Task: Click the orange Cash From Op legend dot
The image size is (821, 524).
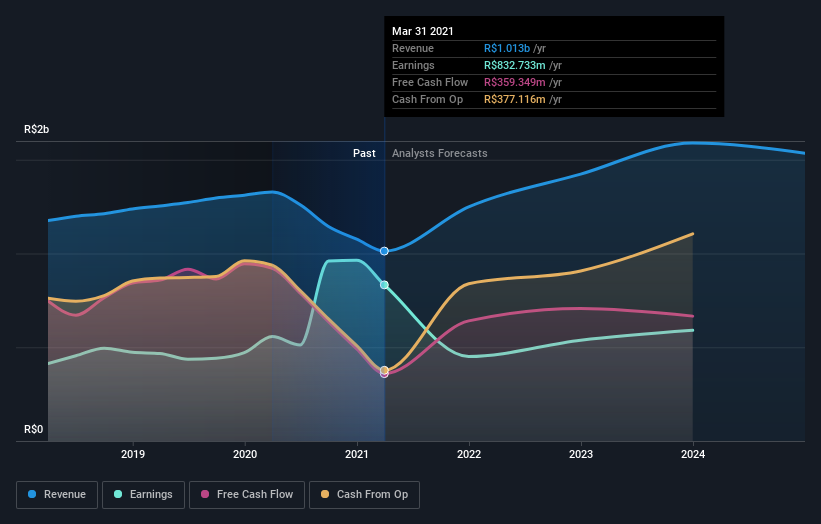Action: (325, 494)
